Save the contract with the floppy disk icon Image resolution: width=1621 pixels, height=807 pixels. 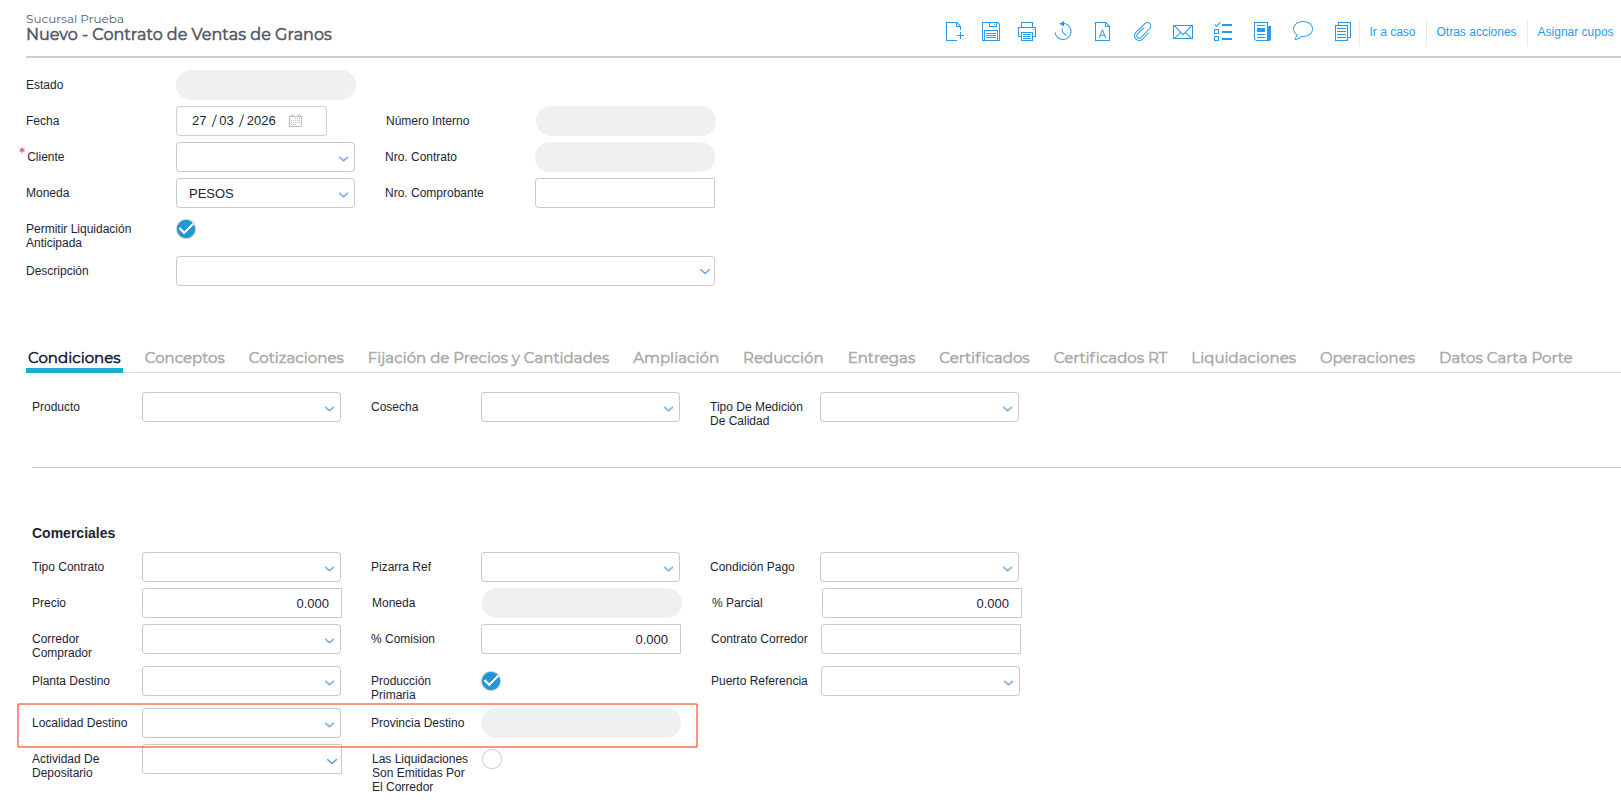coord(990,32)
